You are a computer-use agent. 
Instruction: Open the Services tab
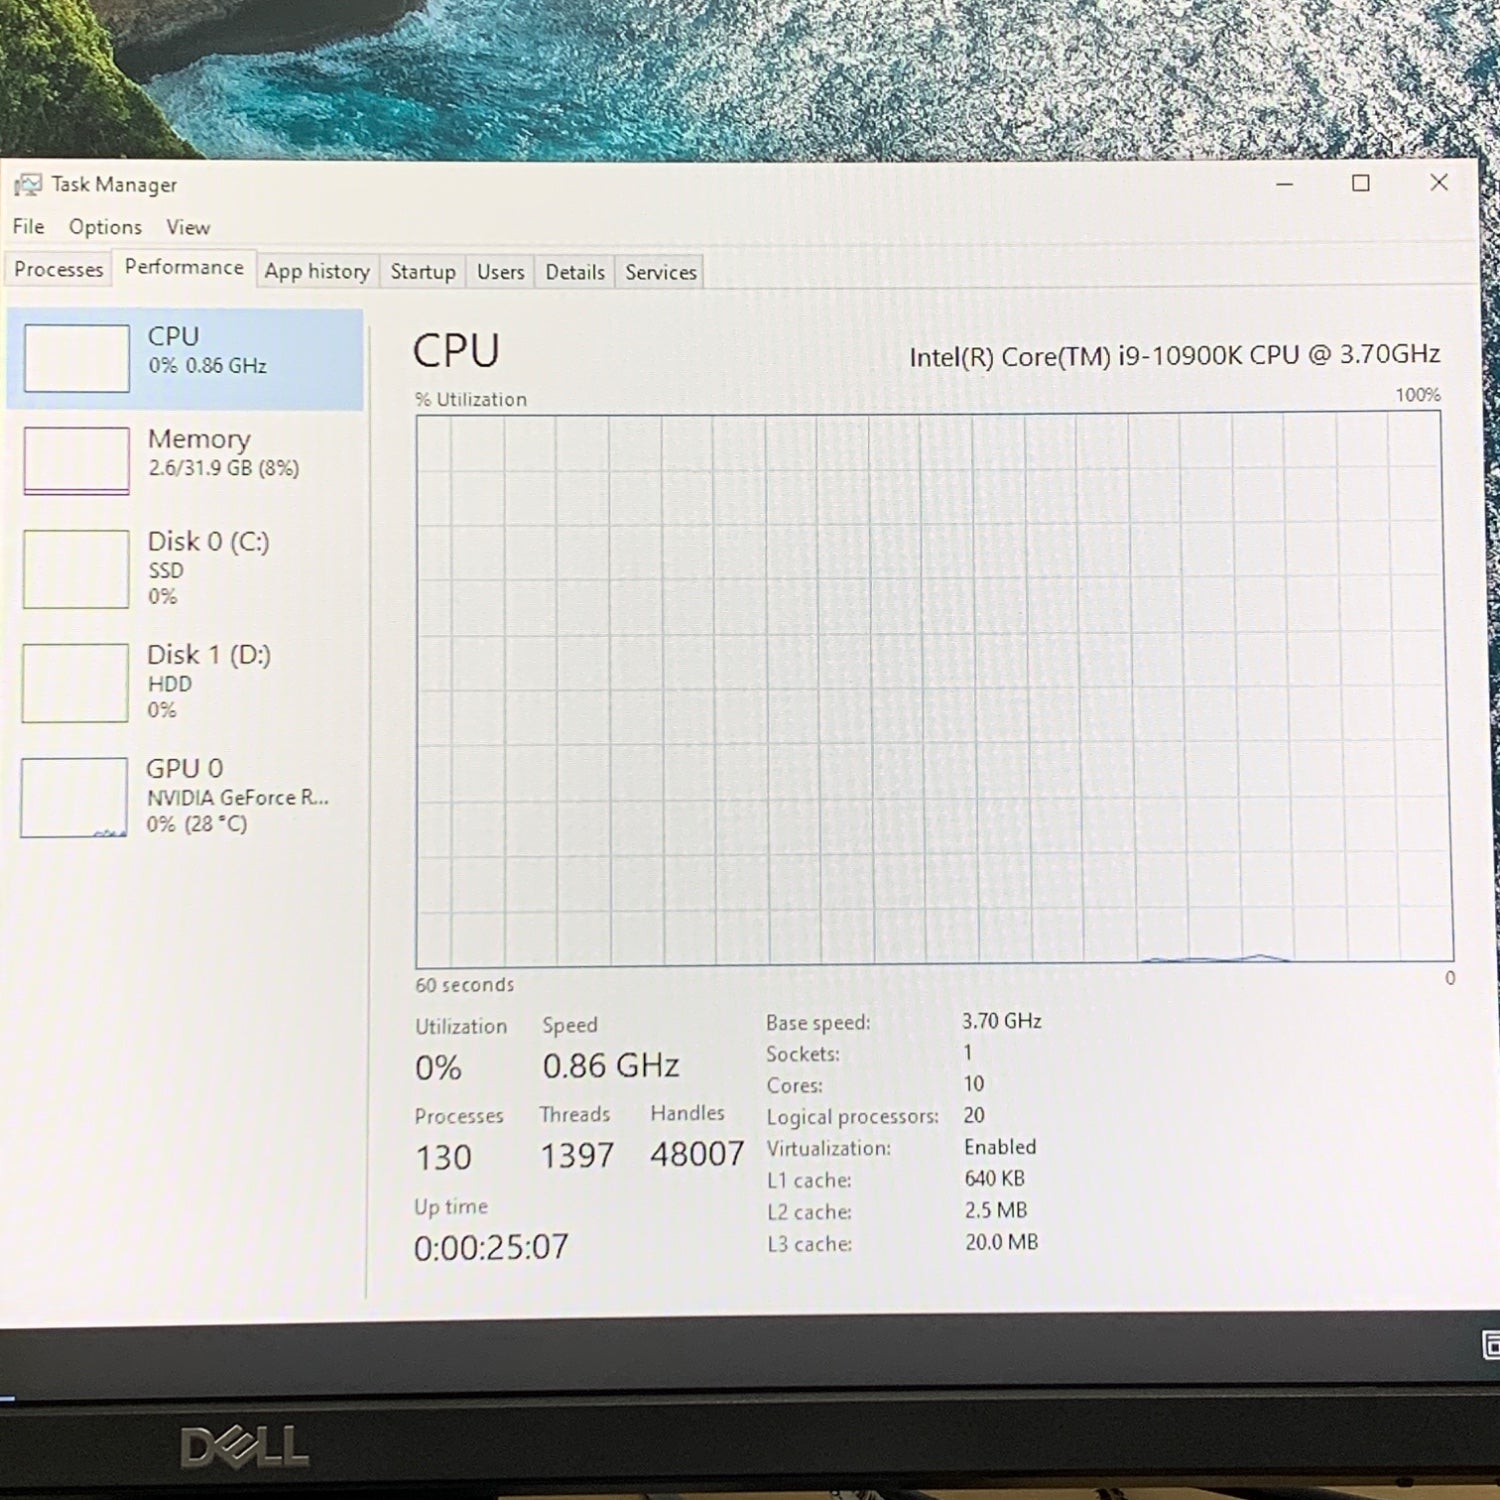(x=660, y=272)
